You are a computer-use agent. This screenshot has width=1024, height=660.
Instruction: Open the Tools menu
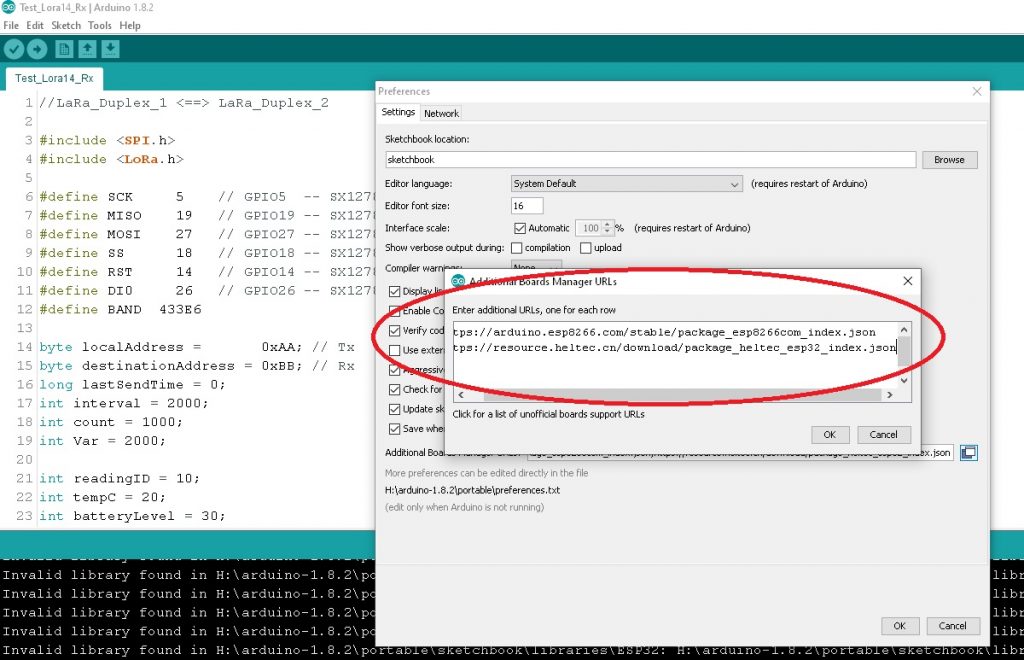click(x=99, y=25)
